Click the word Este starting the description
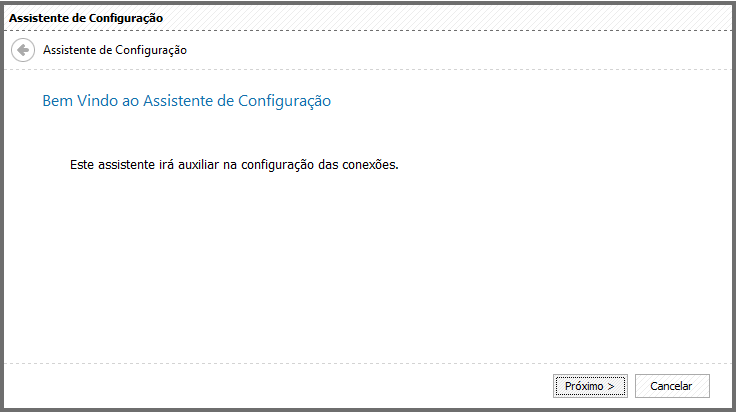 82,165
